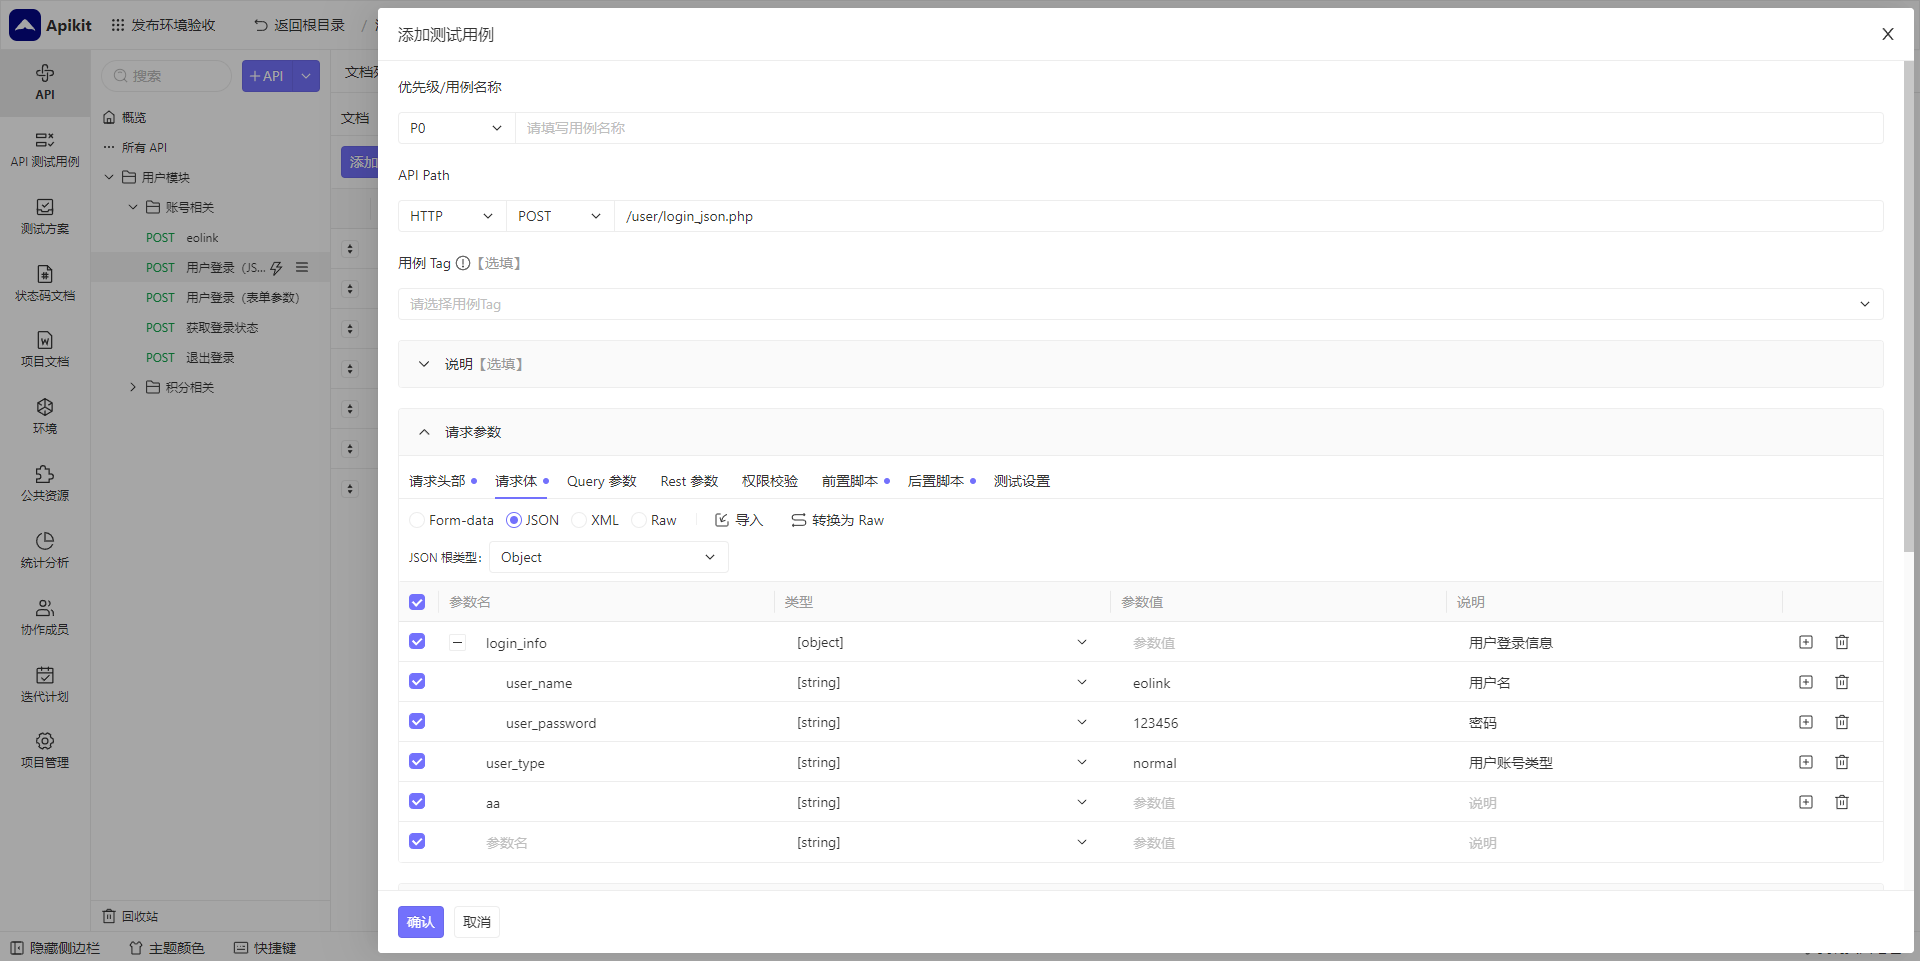
Task: Open the app grid next to 发布环境验收
Action: pos(118,25)
